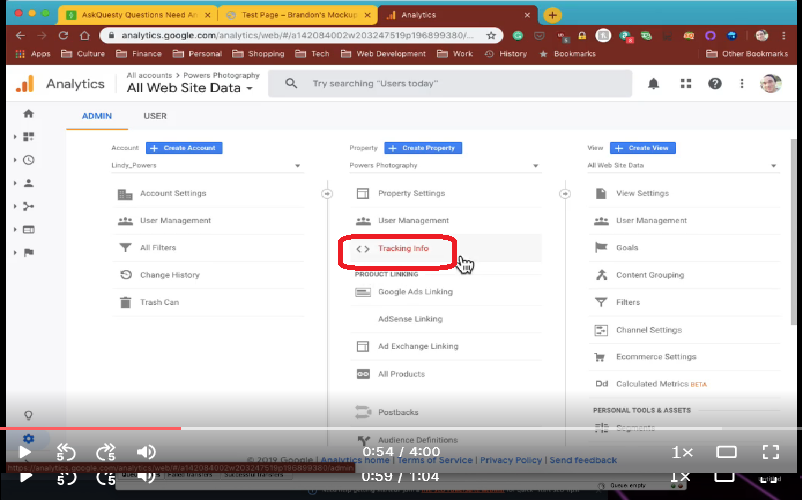The height and width of the screenshot is (500, 802).
Task: Open Google Ads Linking
Action: coord(415,292)
